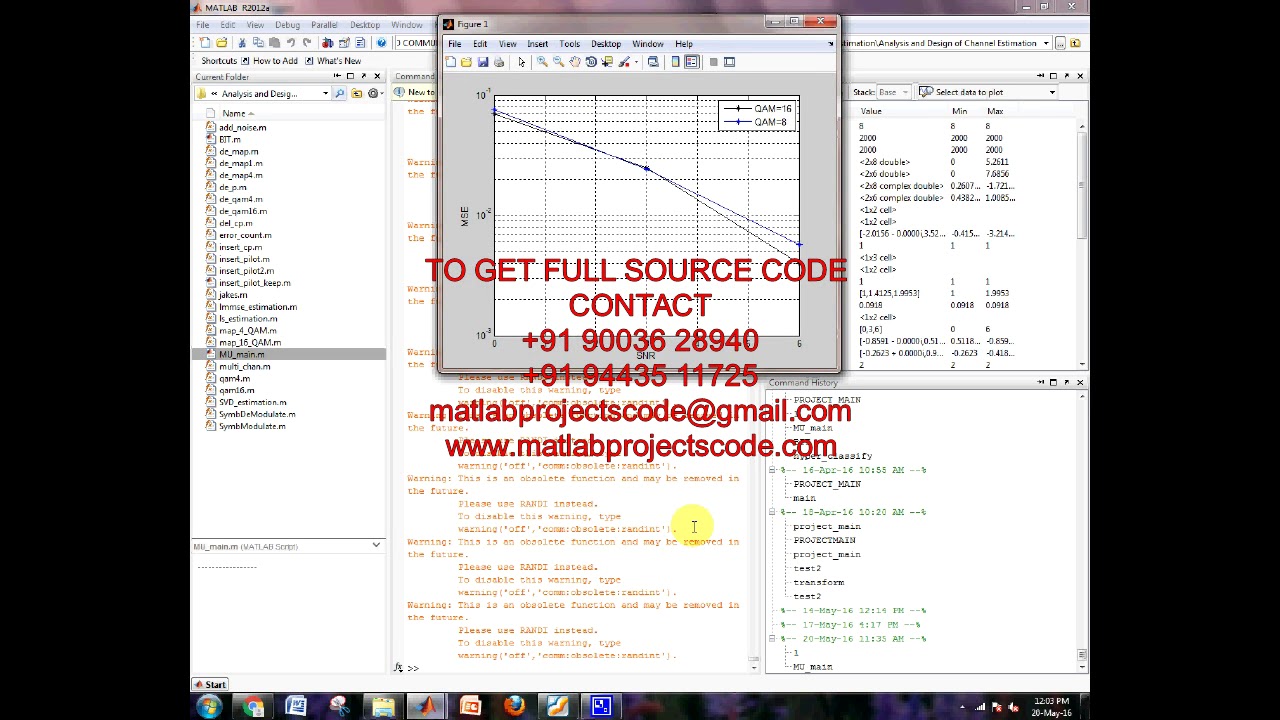Toggle Show Plot Tools icon in Figure 1
The image size is (1280, 720).
pyautogui.click(x=729, y=62)
